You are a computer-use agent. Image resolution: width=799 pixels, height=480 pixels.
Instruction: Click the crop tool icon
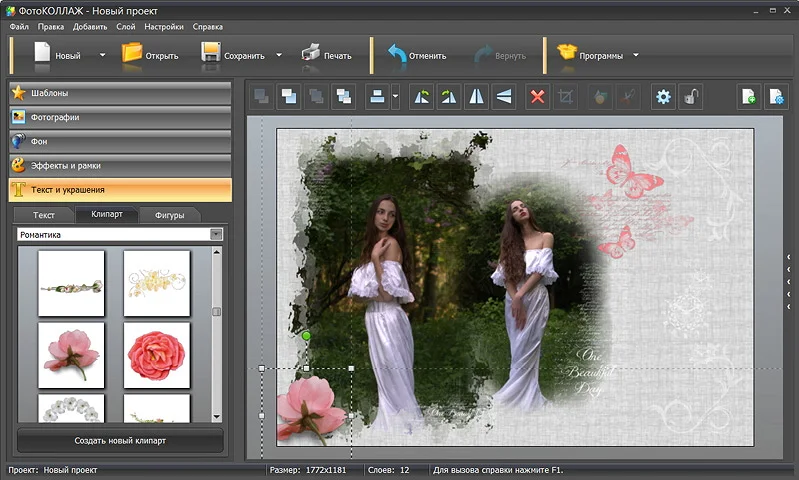click(566, 97)
